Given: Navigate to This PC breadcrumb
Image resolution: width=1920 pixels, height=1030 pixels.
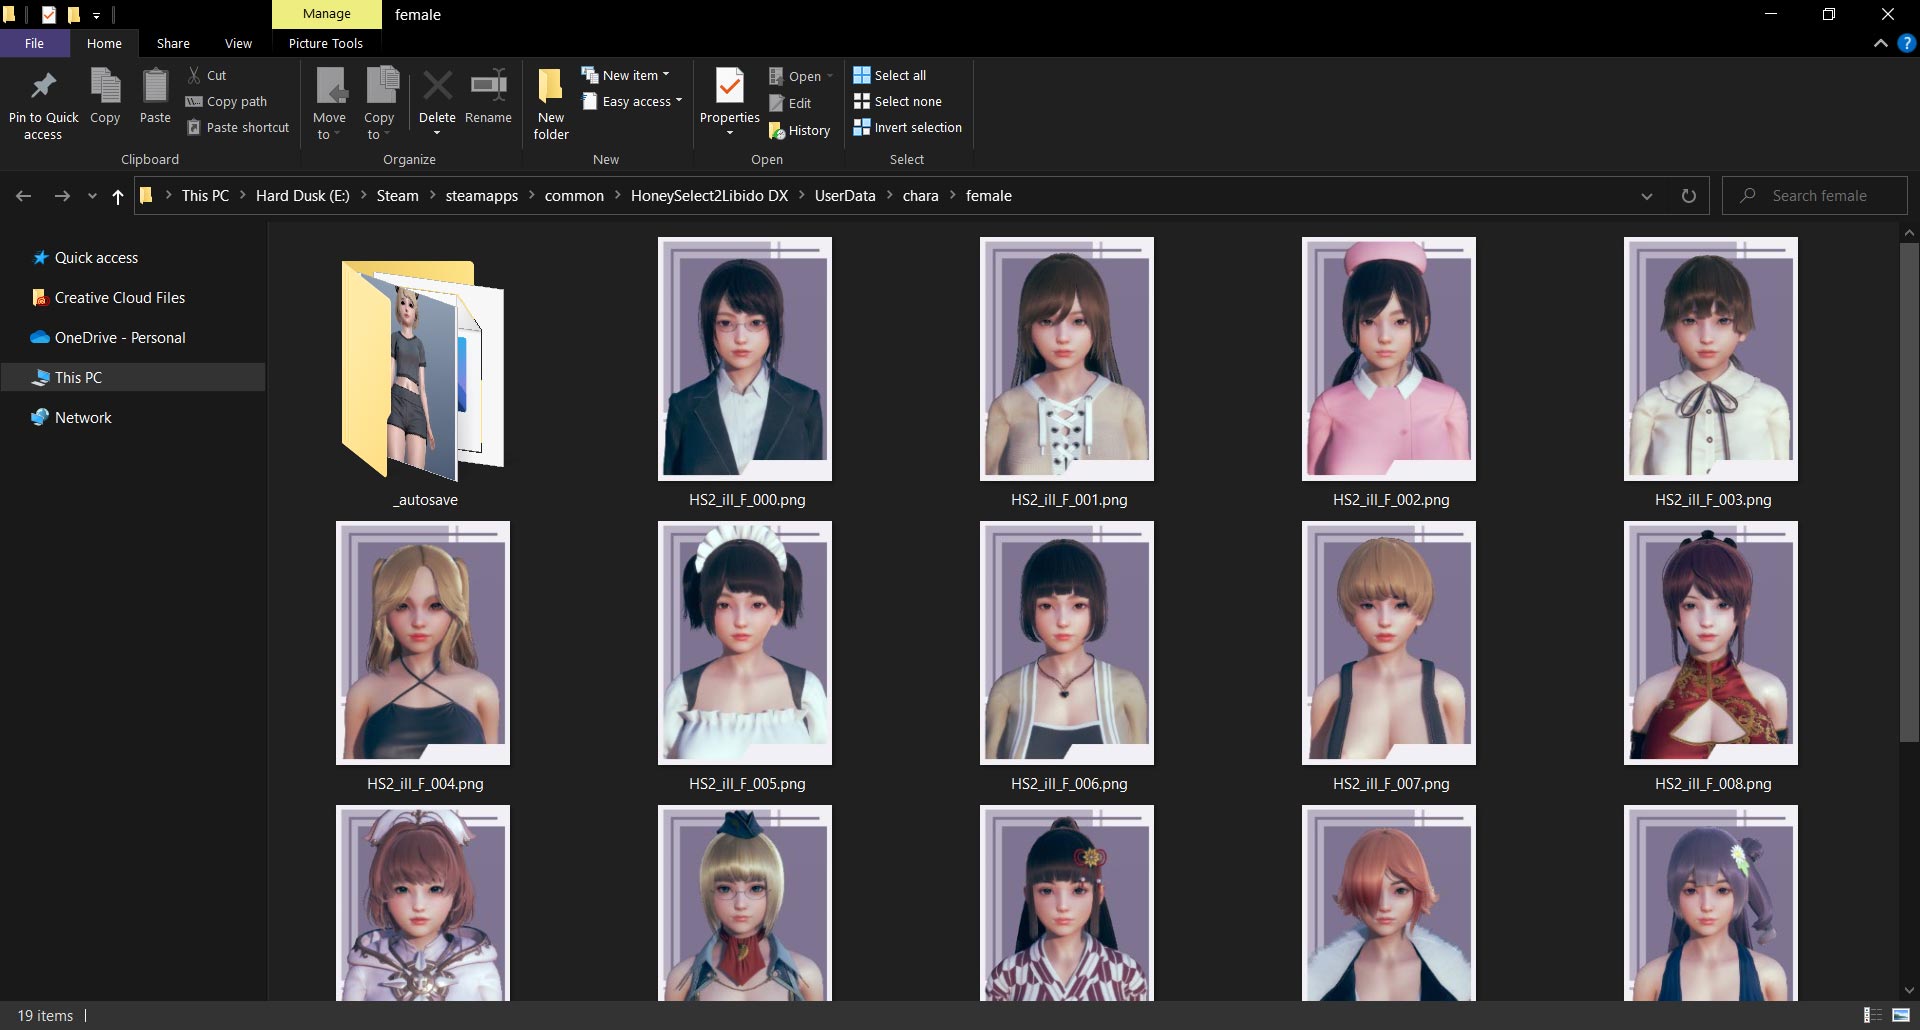Looking at the screenshot, I should (x=205, y=195).
